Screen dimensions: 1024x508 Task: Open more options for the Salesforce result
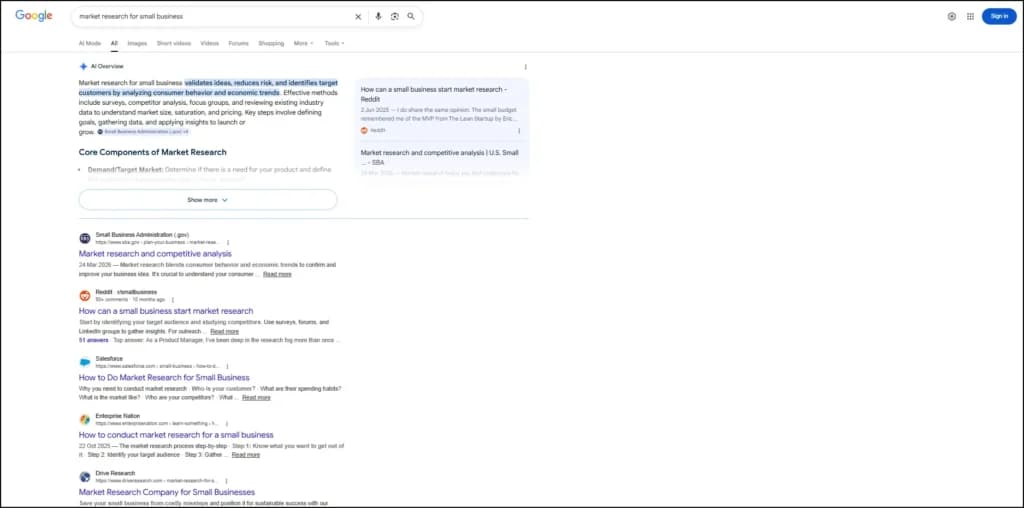227,366
